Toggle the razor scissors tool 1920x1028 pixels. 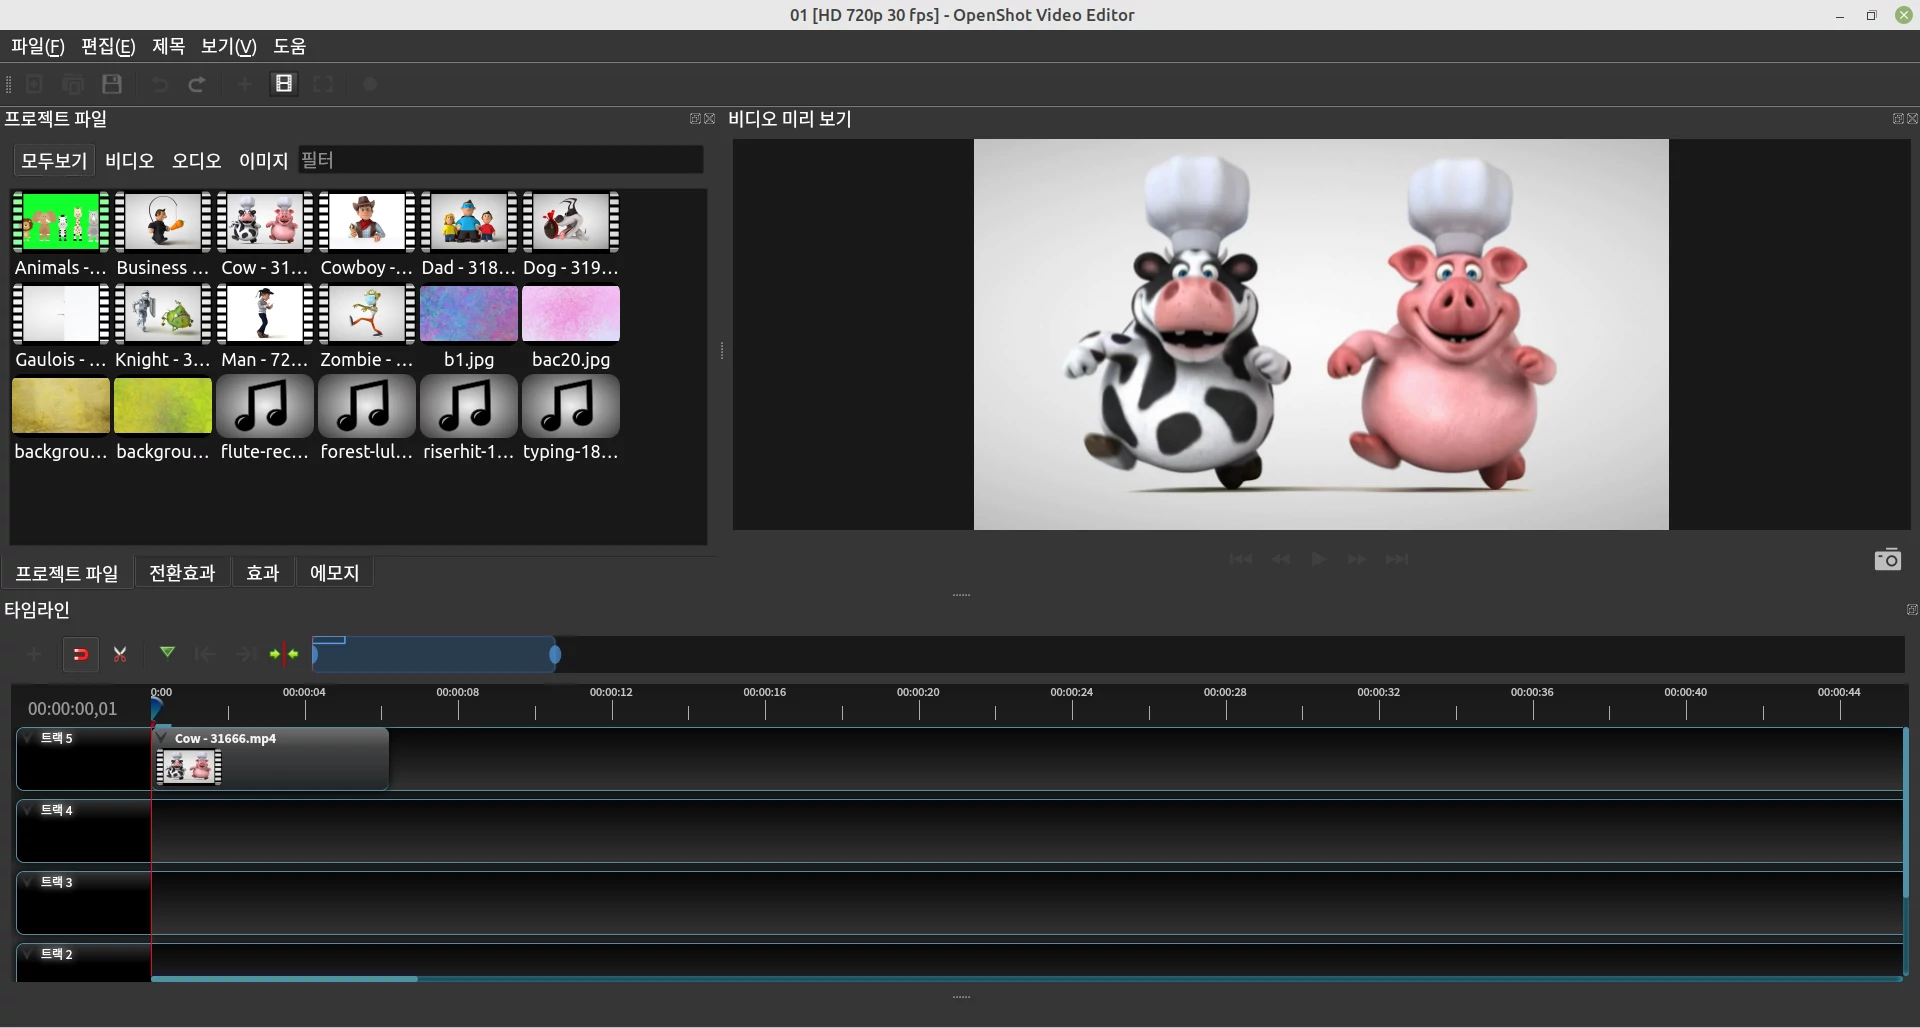(120, 654)
